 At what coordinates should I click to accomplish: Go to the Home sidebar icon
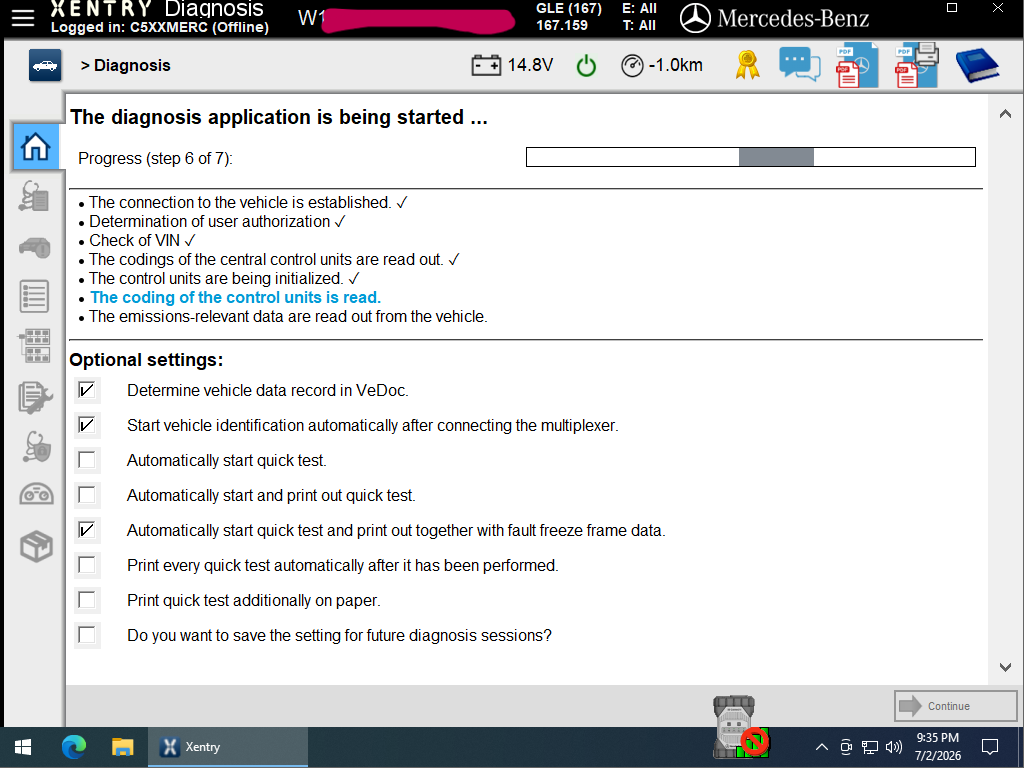35,146
